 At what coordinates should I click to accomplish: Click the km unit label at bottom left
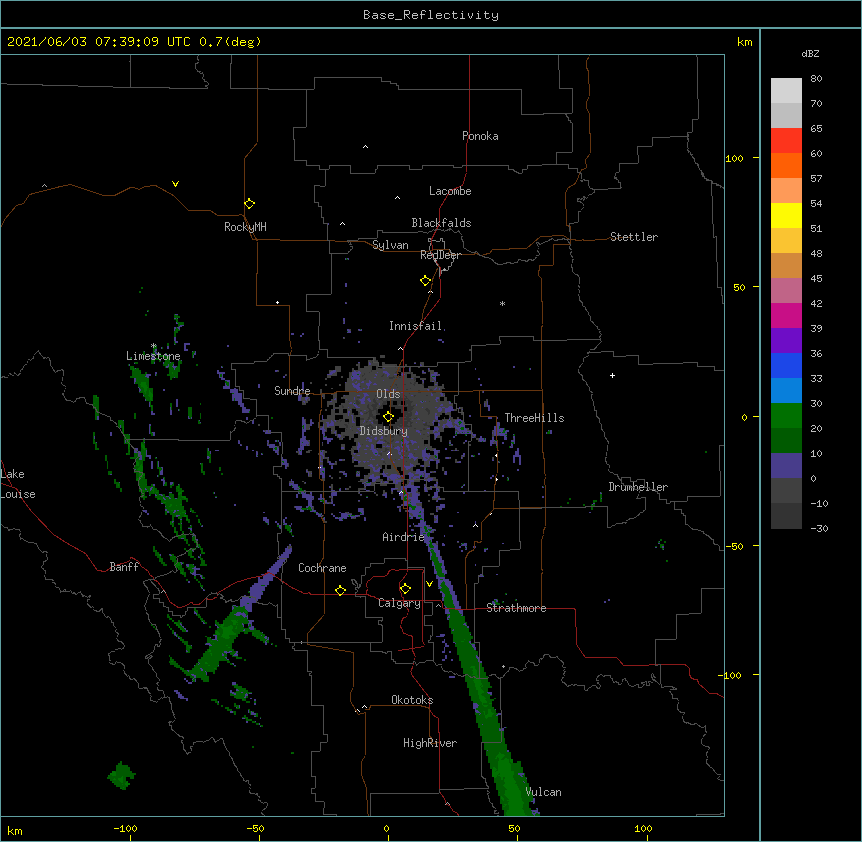tap(15, 831)
